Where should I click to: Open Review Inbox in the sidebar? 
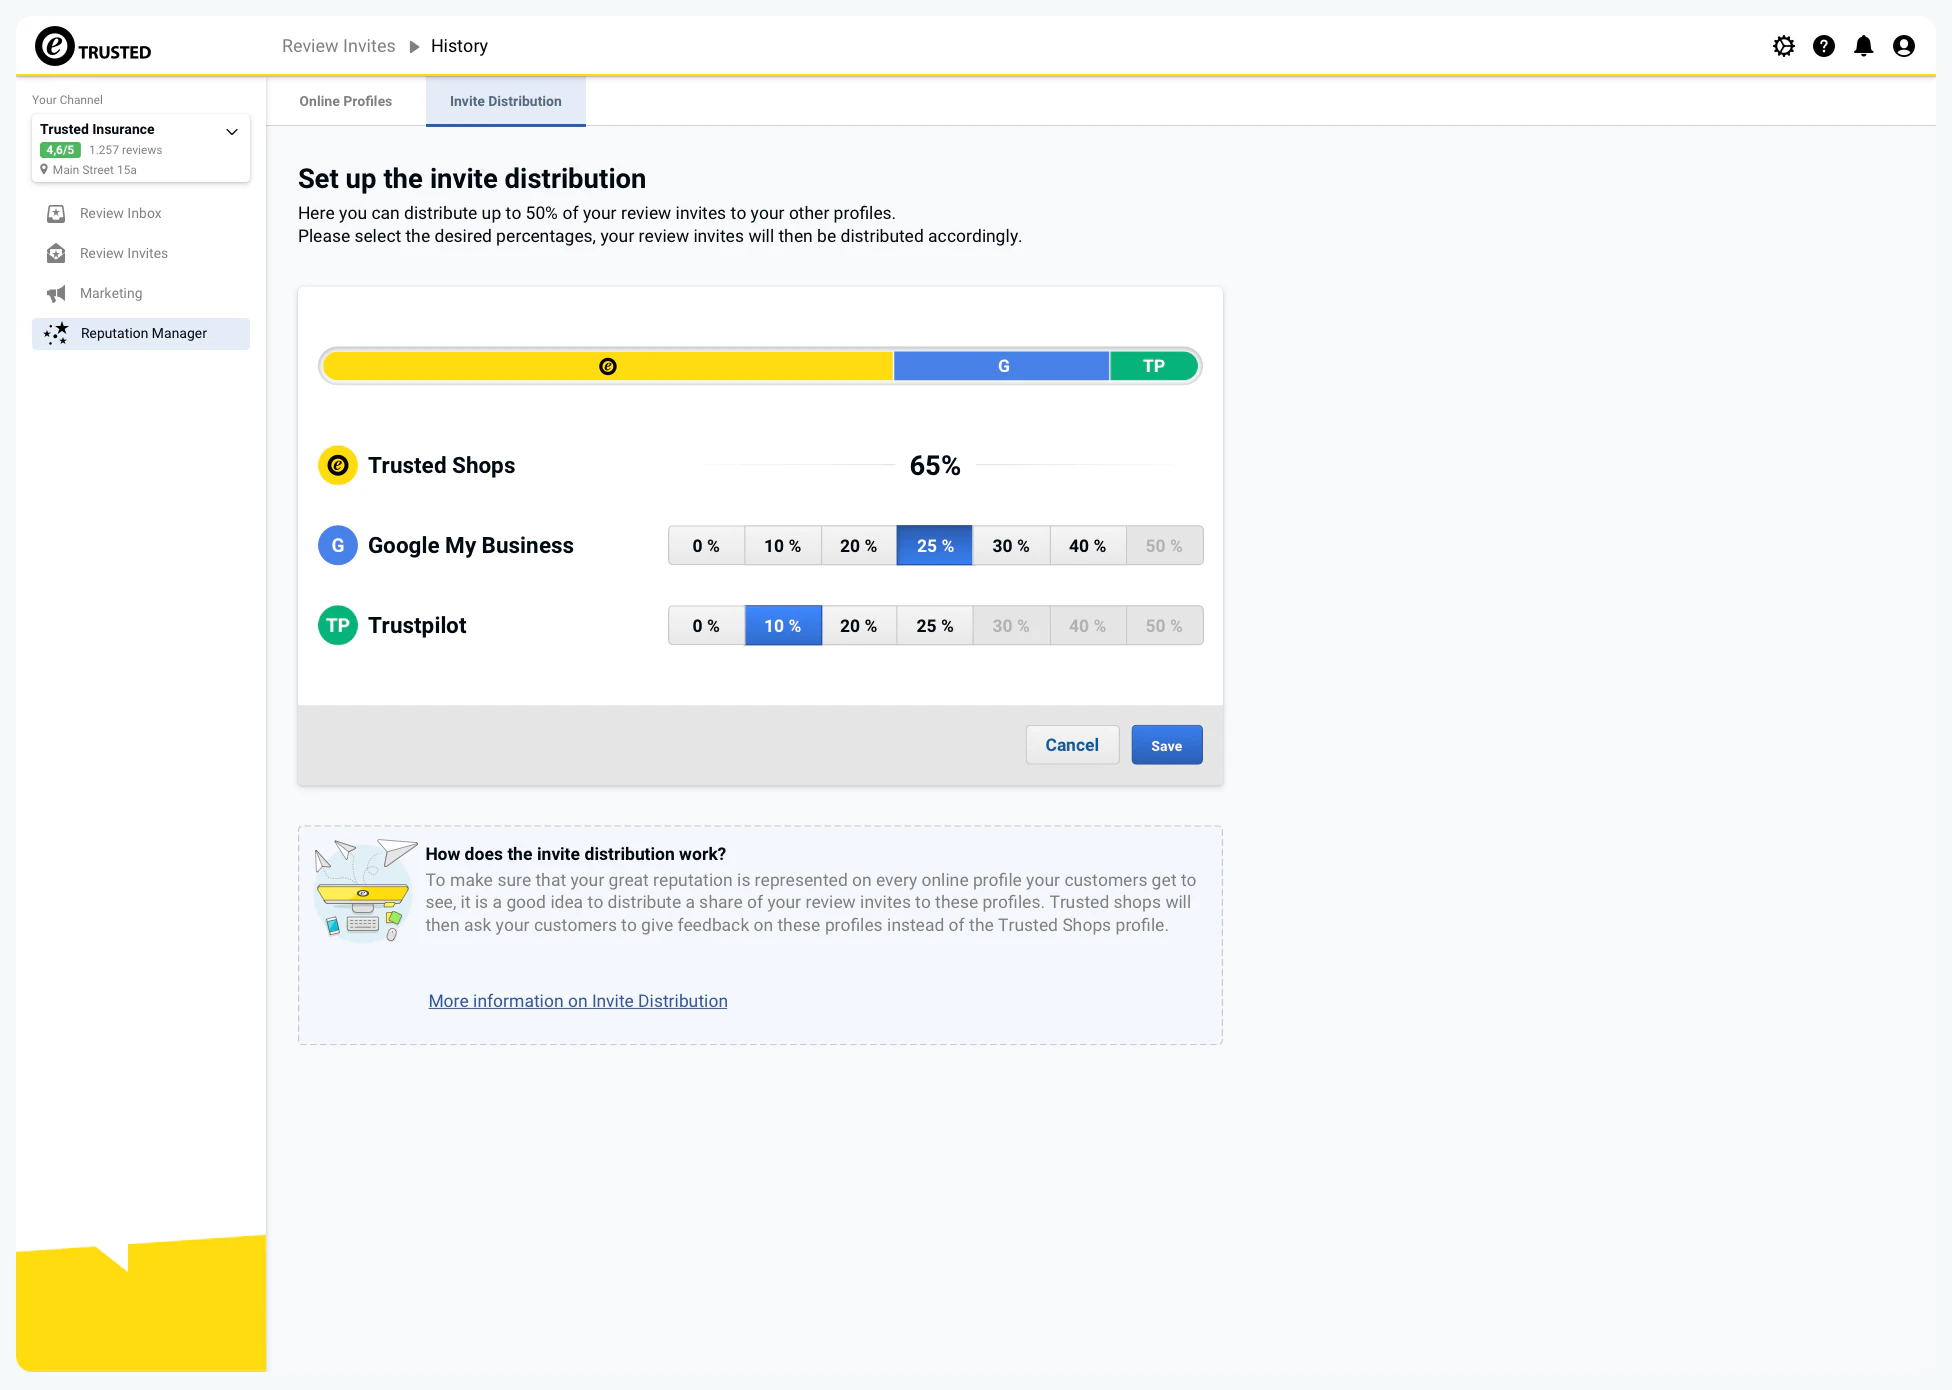click(x=120, y=213)
